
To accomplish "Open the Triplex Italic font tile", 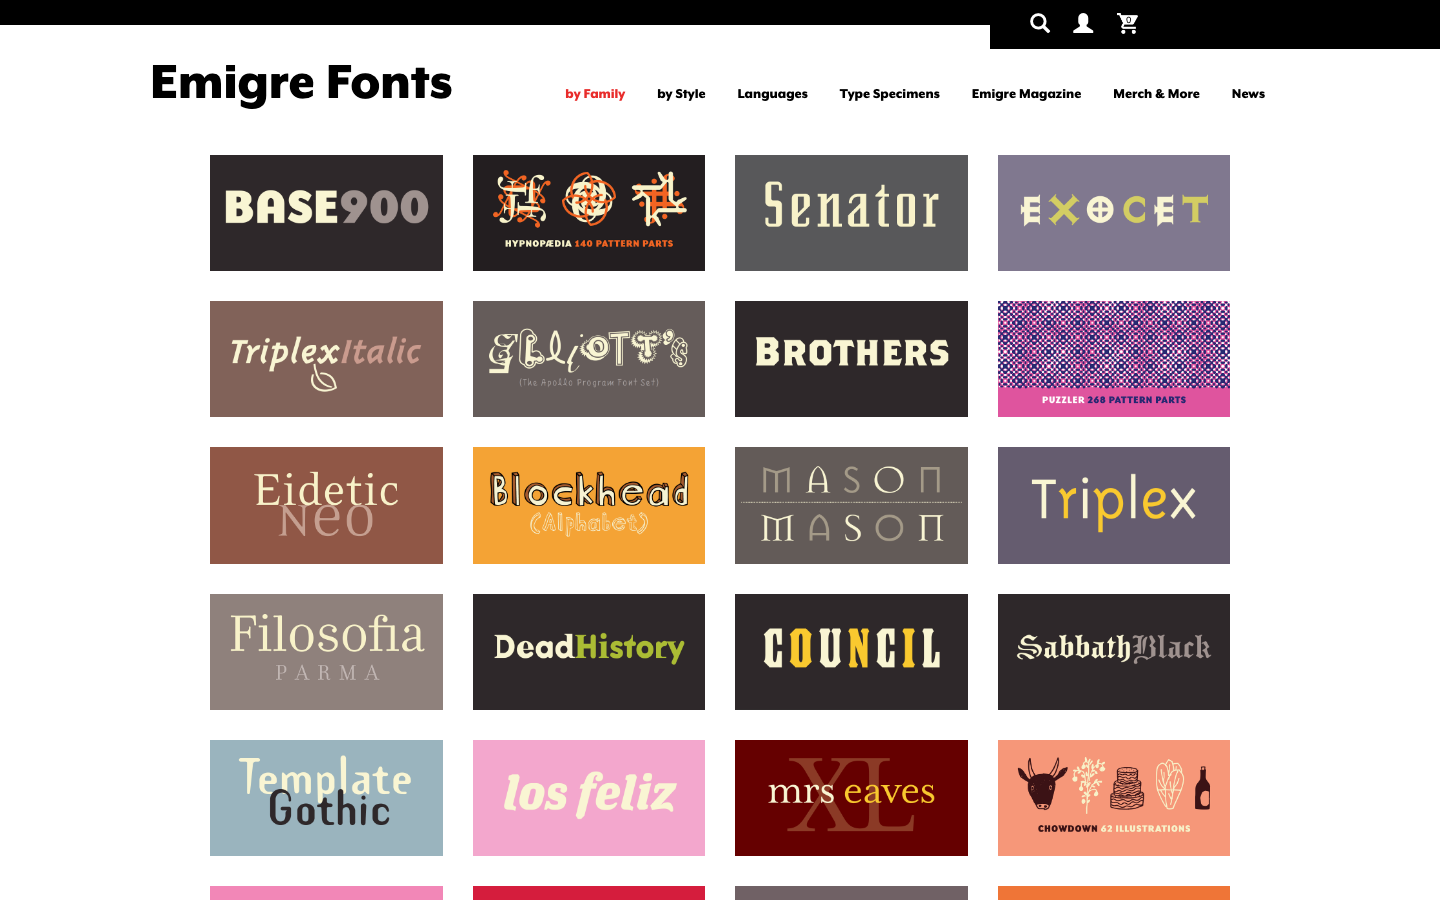I will click(326, 359).
